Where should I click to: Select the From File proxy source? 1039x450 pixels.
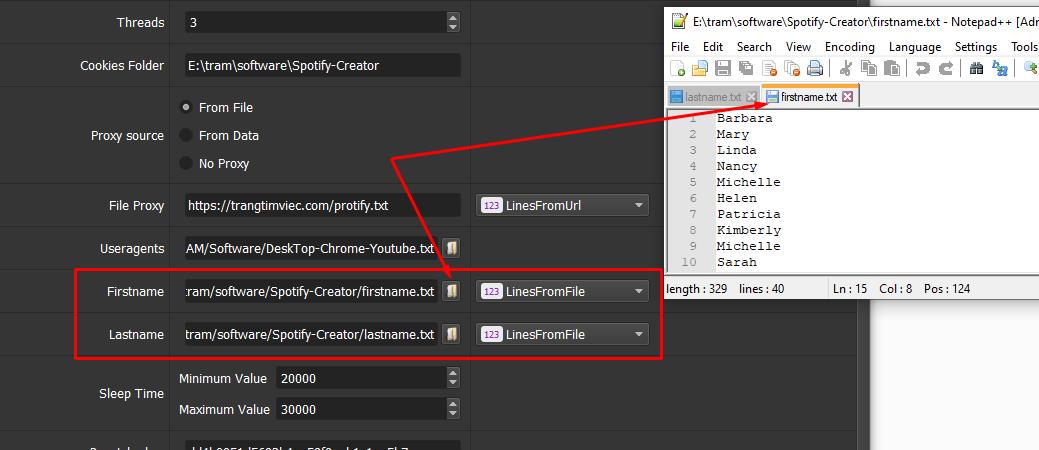tap(186, 107)
